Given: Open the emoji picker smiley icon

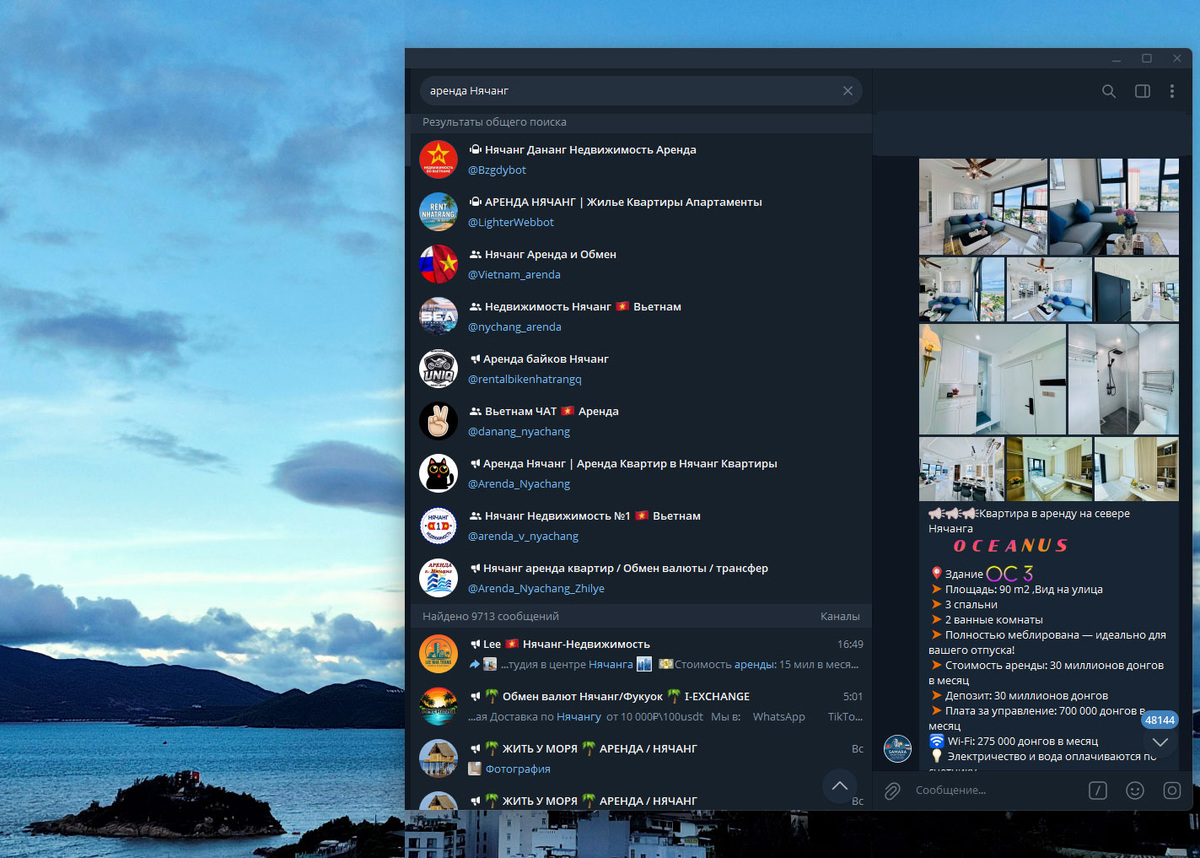Looking at the screenshot, I should click(x=1135, y=790).
